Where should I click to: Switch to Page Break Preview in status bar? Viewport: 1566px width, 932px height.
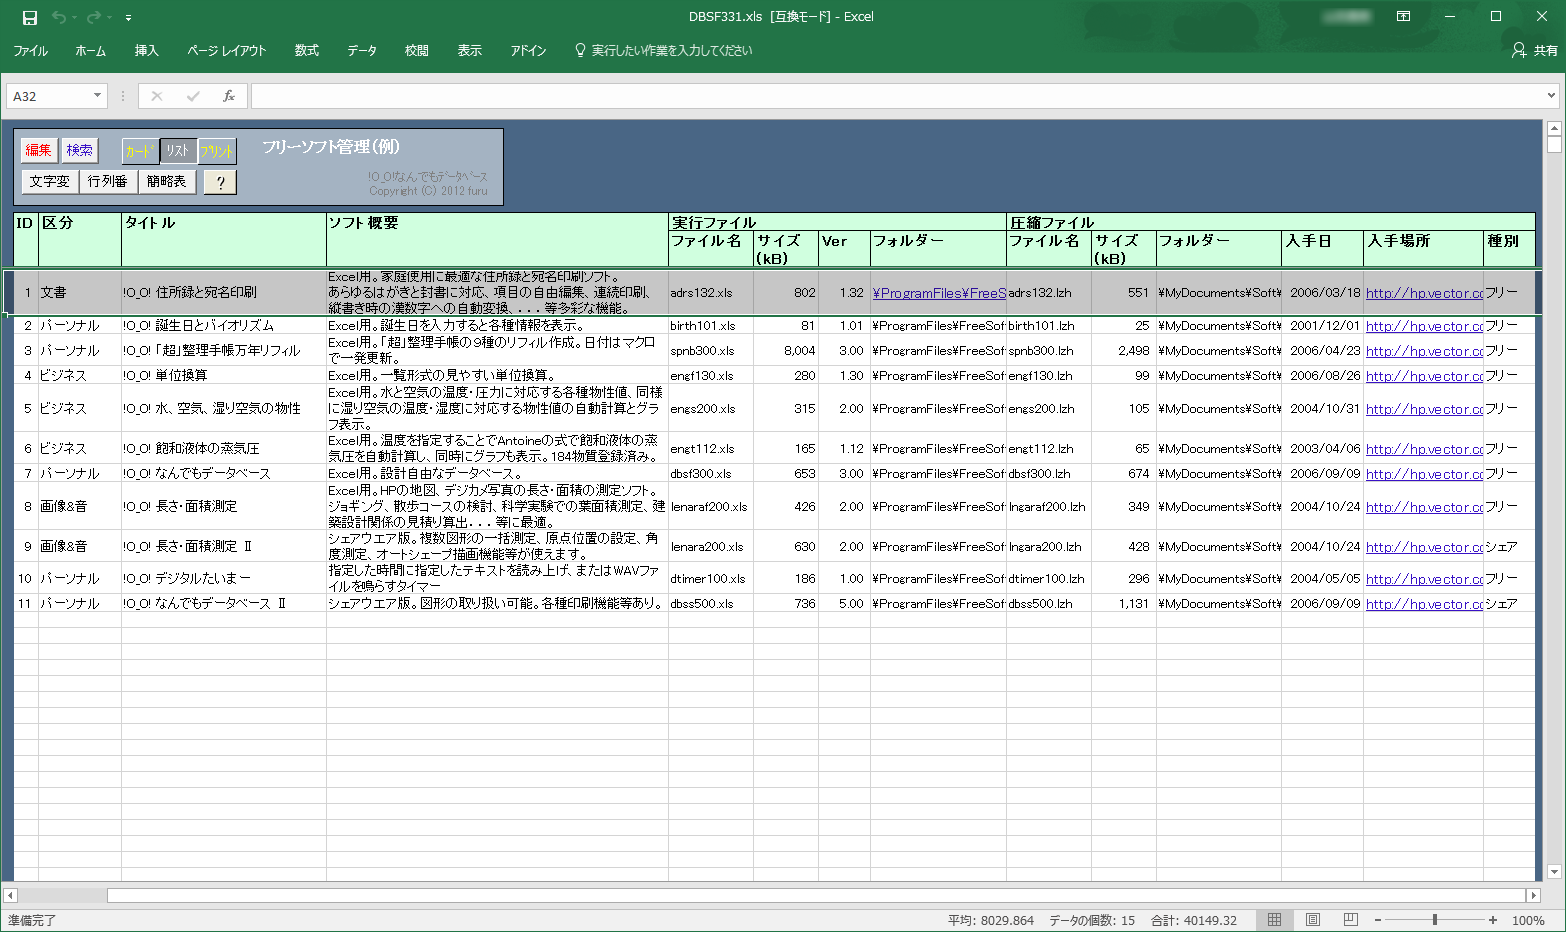1351,920
